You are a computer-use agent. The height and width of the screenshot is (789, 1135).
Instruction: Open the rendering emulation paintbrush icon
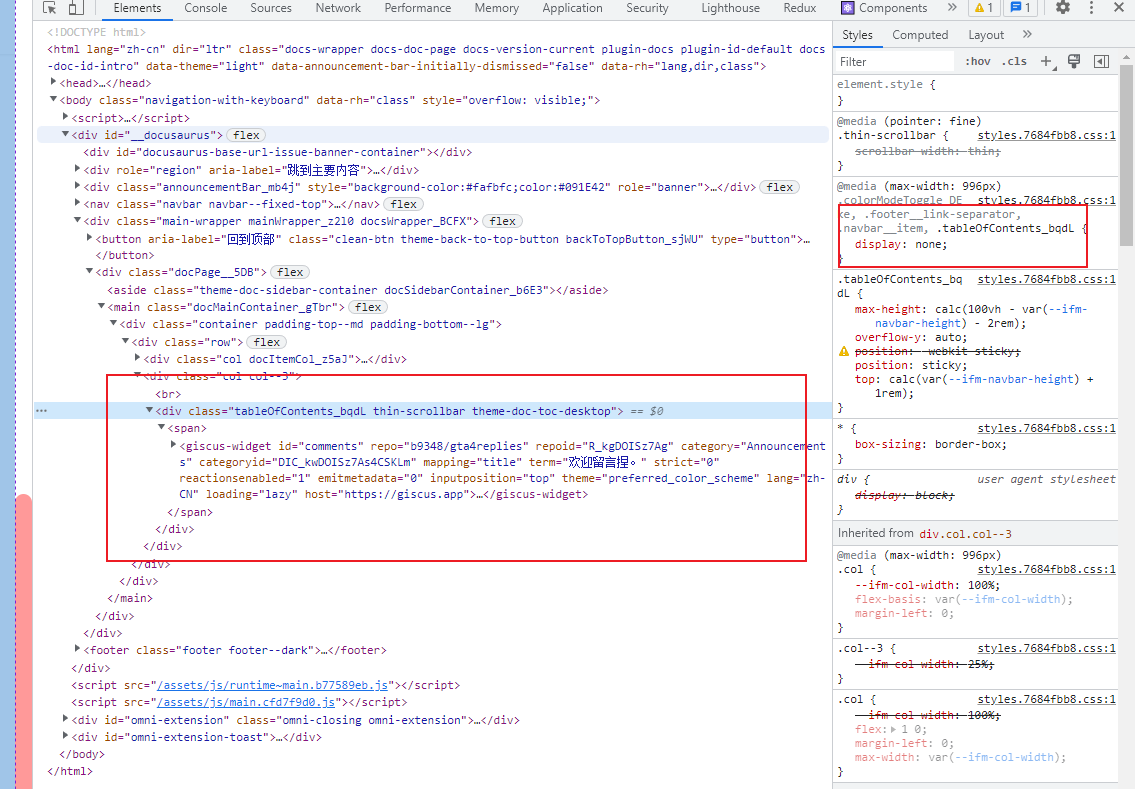(x=1074, y=61)
